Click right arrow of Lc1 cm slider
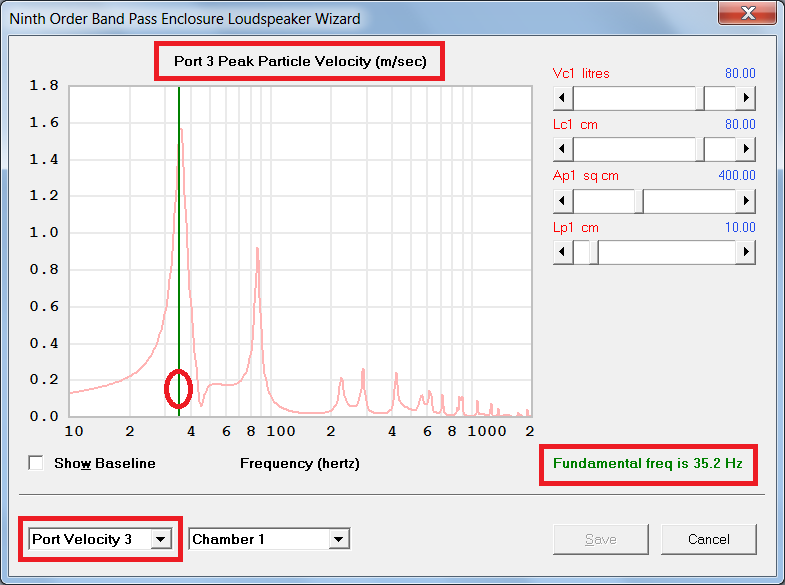The width and height of the screenshot is (785, 585). [x=745, y=149]
